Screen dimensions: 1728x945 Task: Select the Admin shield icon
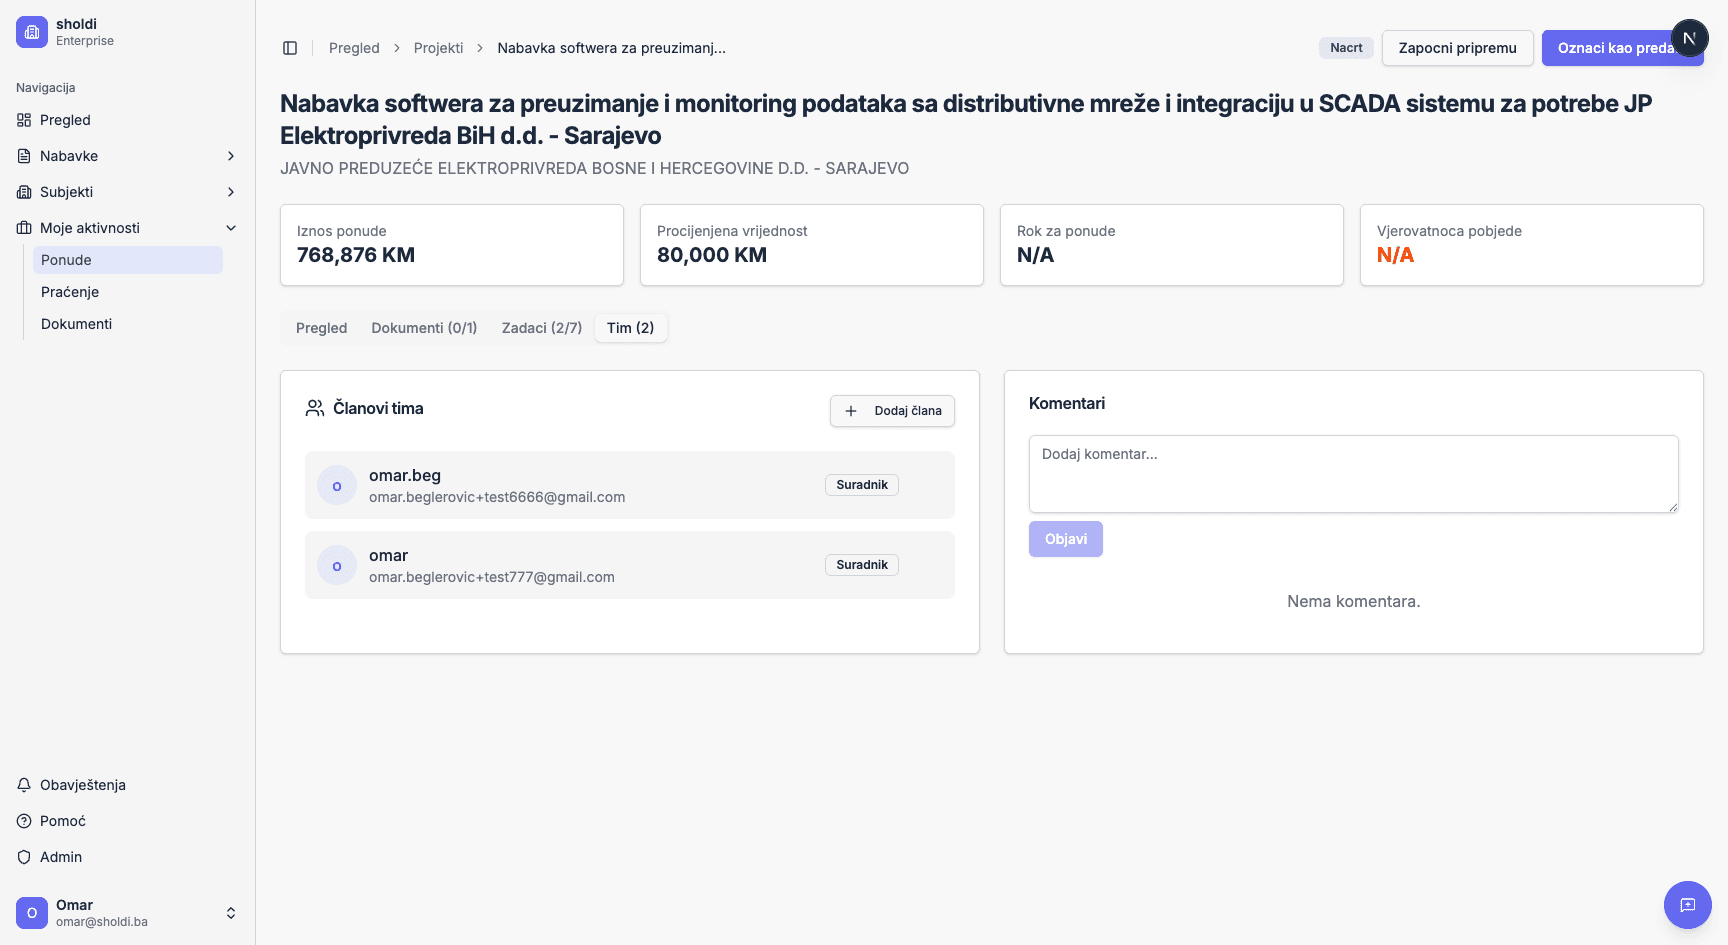coord(24,857)
